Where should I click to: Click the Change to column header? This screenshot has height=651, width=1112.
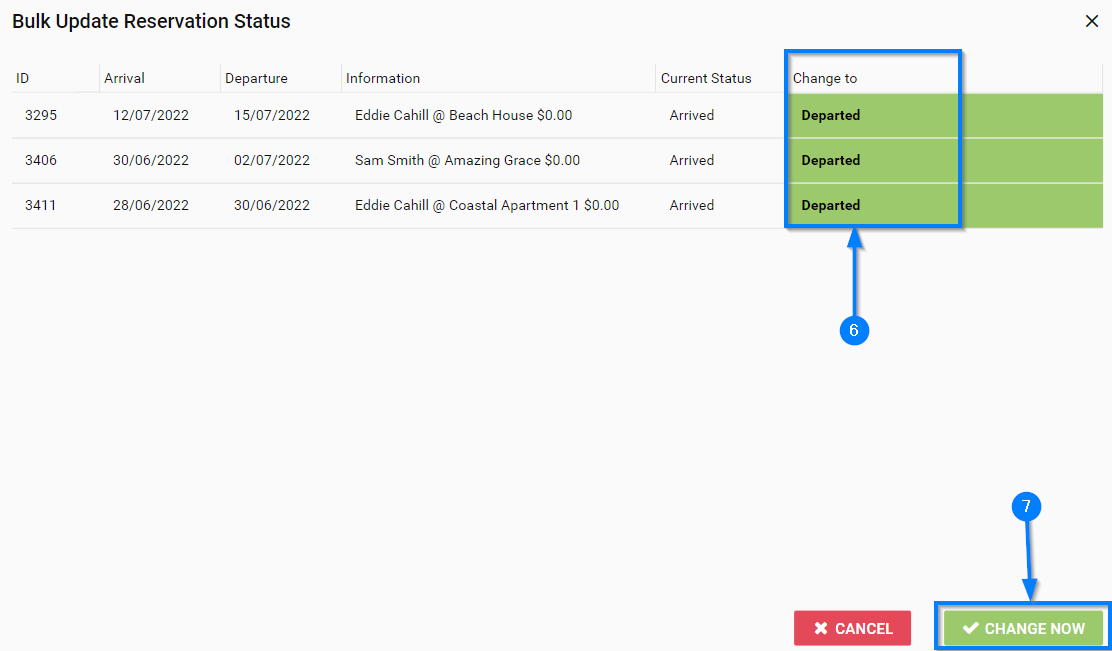coord(825,78)
